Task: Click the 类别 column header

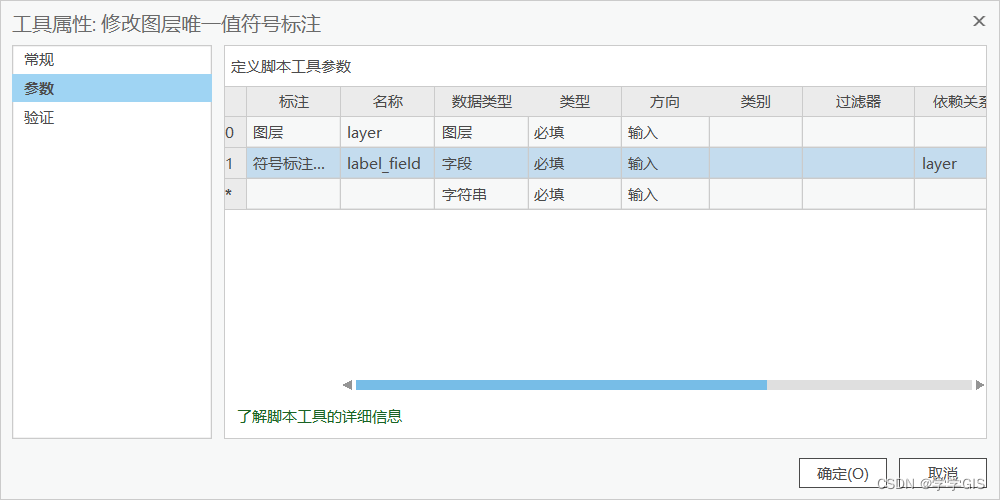Action: 756,102
